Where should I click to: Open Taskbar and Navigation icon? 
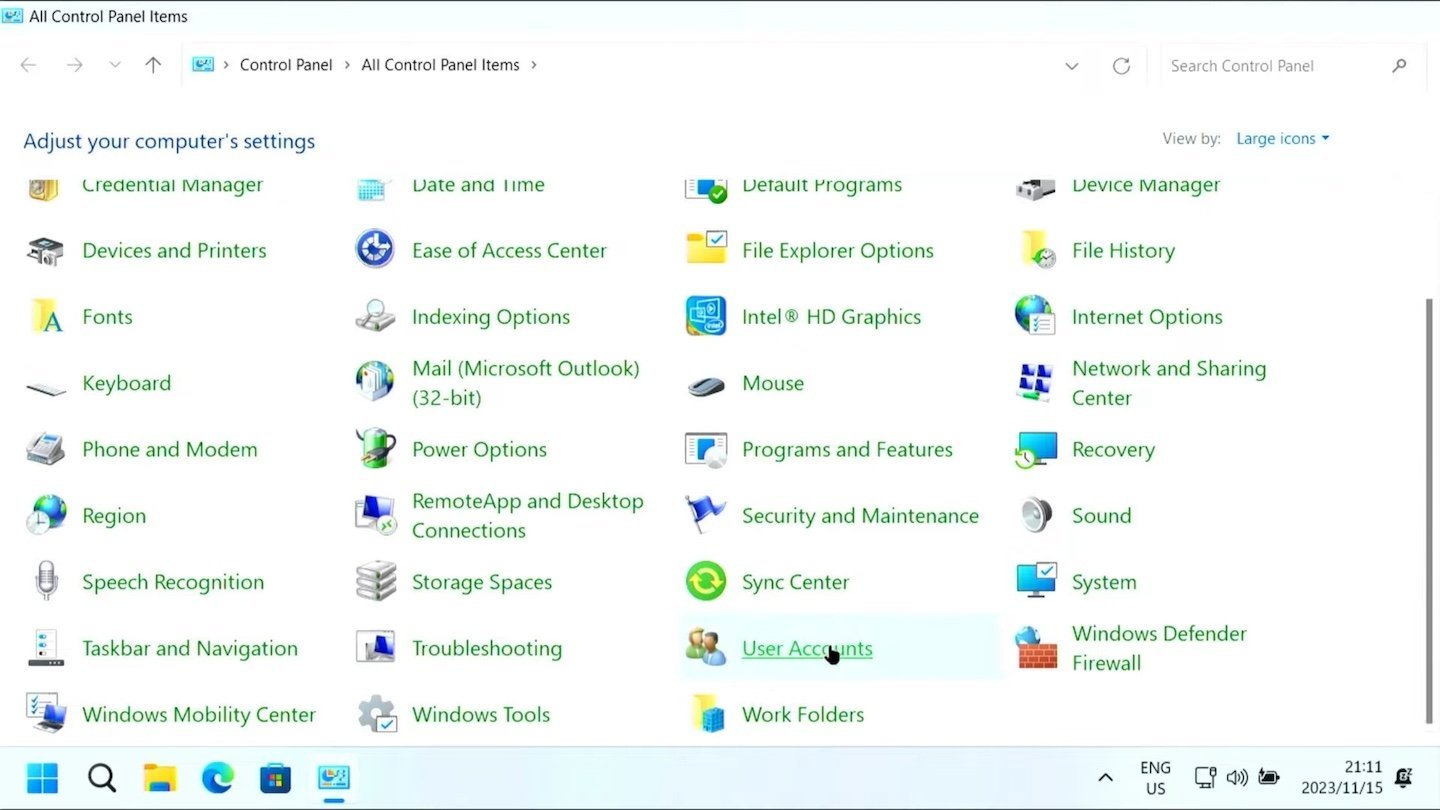[x=46, y=648]
